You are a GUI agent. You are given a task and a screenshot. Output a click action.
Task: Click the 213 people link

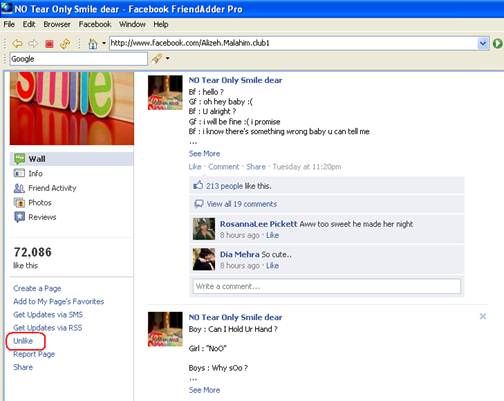[x=224, y=186]
